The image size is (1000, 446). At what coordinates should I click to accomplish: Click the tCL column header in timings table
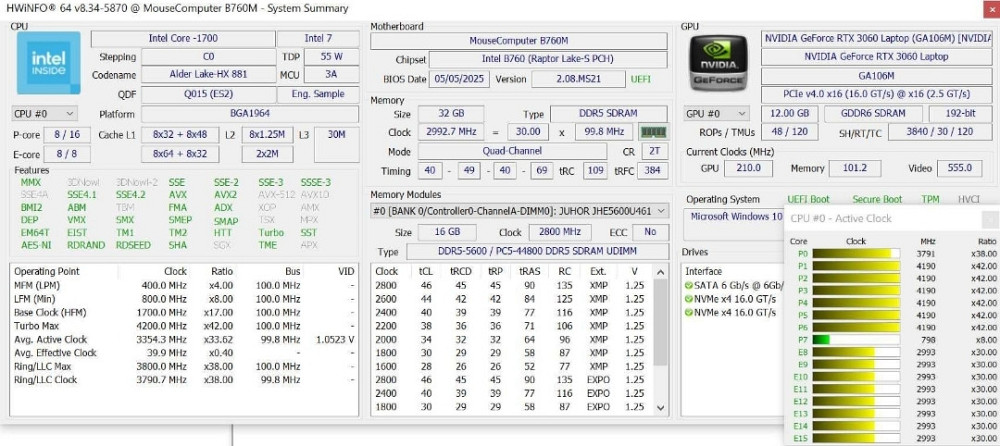click(426, 271)
